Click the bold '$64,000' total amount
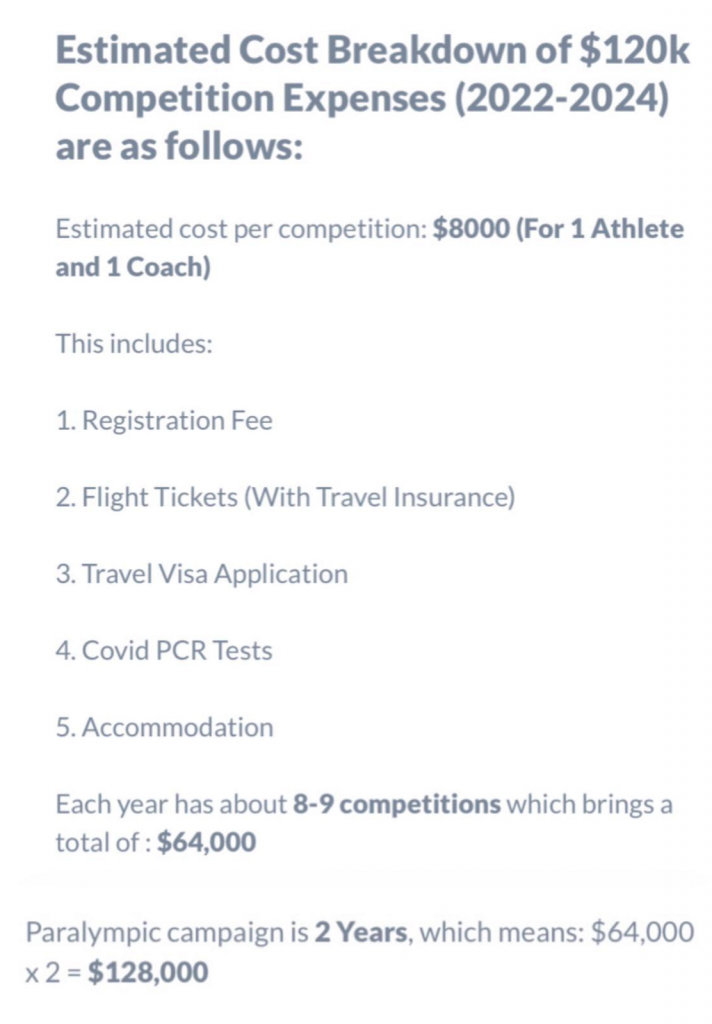 (x=206, y=842)
